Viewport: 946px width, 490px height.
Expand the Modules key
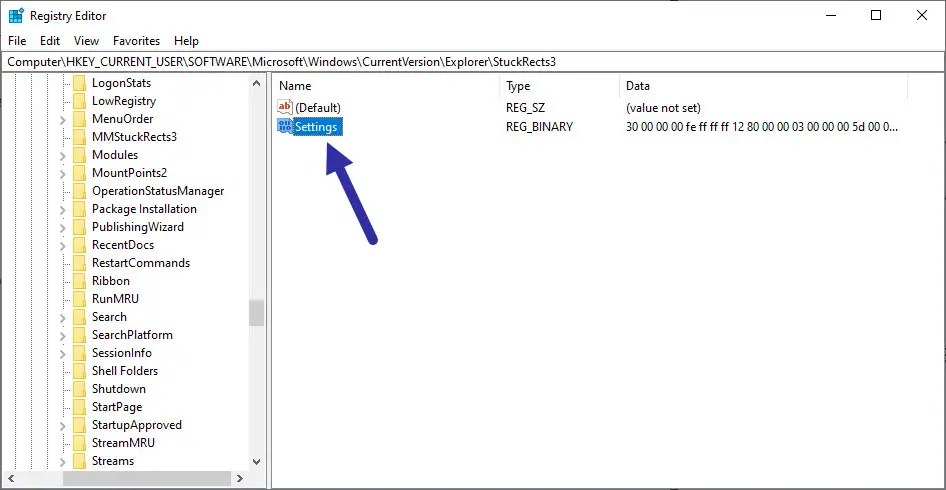click(63, 156)
